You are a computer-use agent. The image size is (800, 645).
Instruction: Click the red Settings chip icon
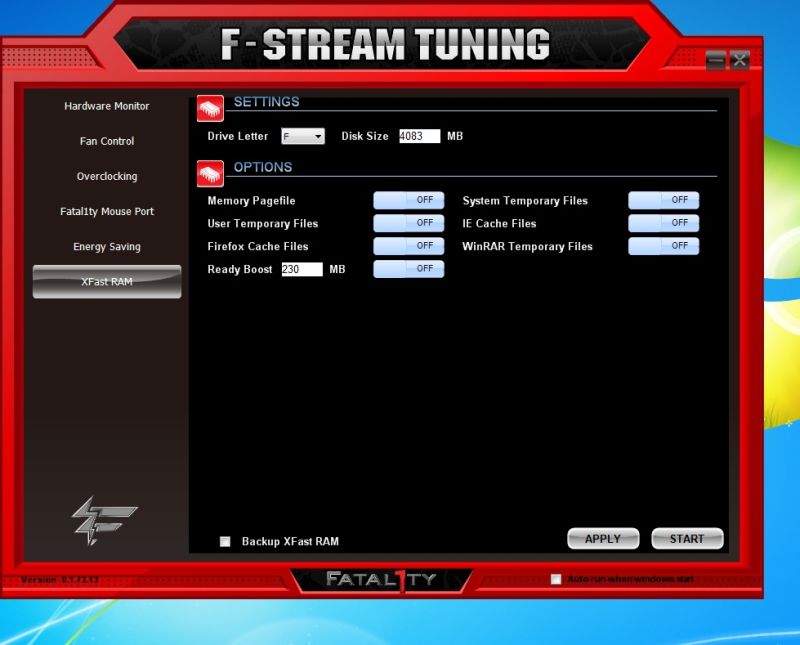point(210,108)
